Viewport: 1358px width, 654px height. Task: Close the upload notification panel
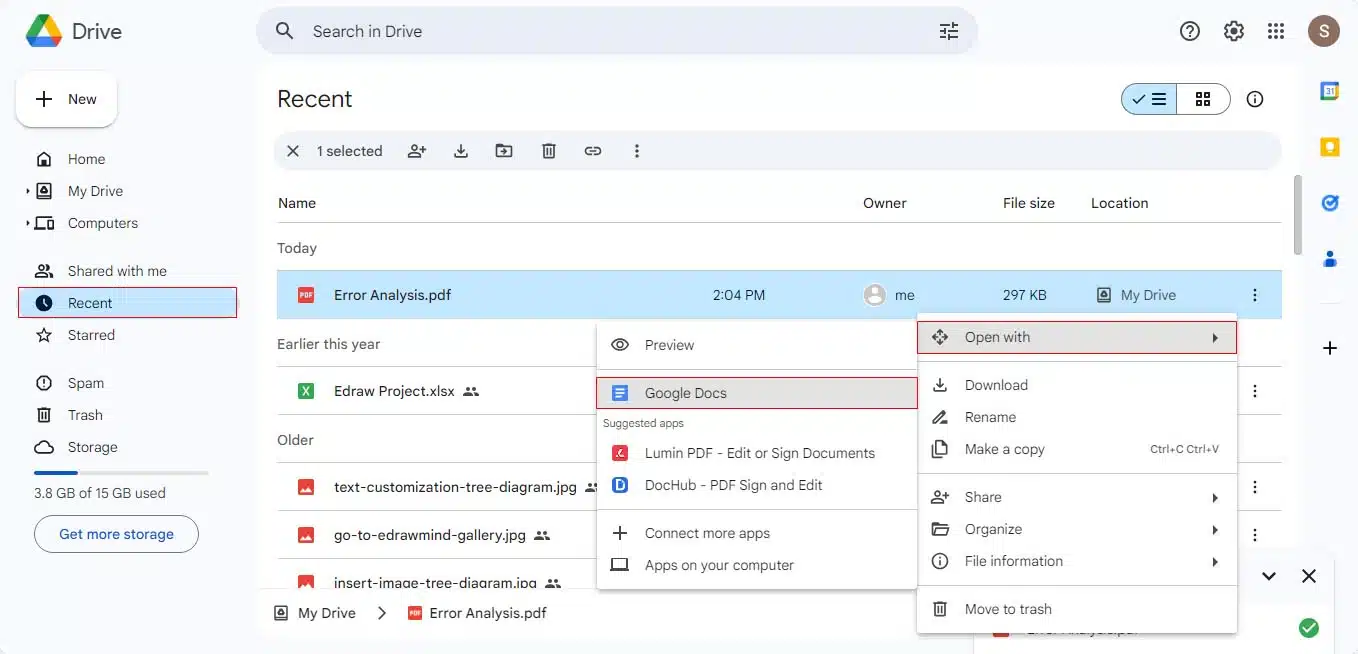tap(1309, 576)
